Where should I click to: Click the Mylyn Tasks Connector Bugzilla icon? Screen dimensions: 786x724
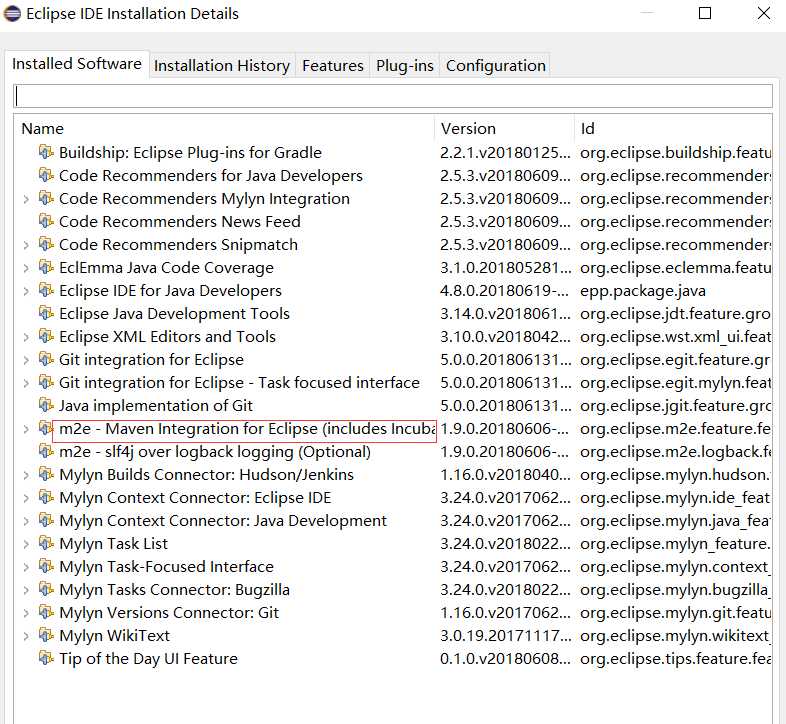pos(46,589)
